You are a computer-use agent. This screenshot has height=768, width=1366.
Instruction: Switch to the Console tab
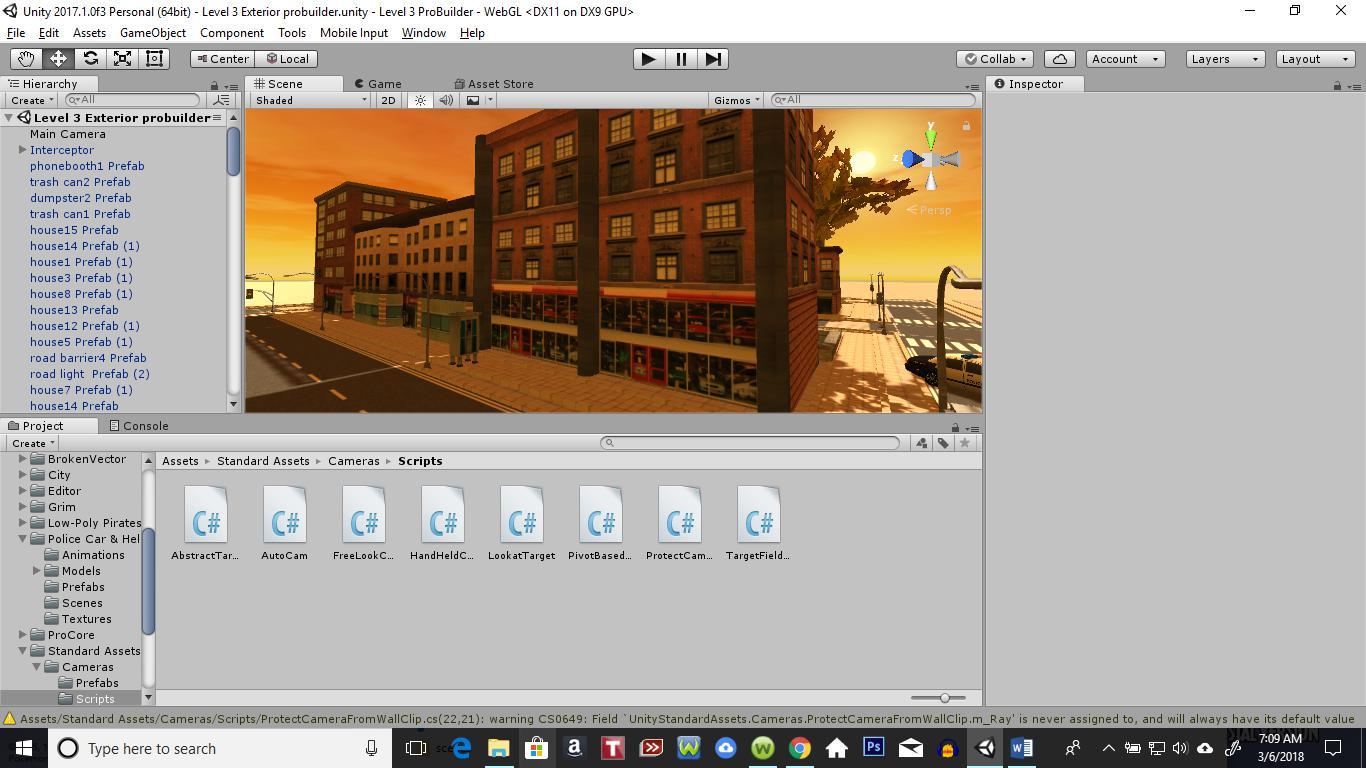138,426
